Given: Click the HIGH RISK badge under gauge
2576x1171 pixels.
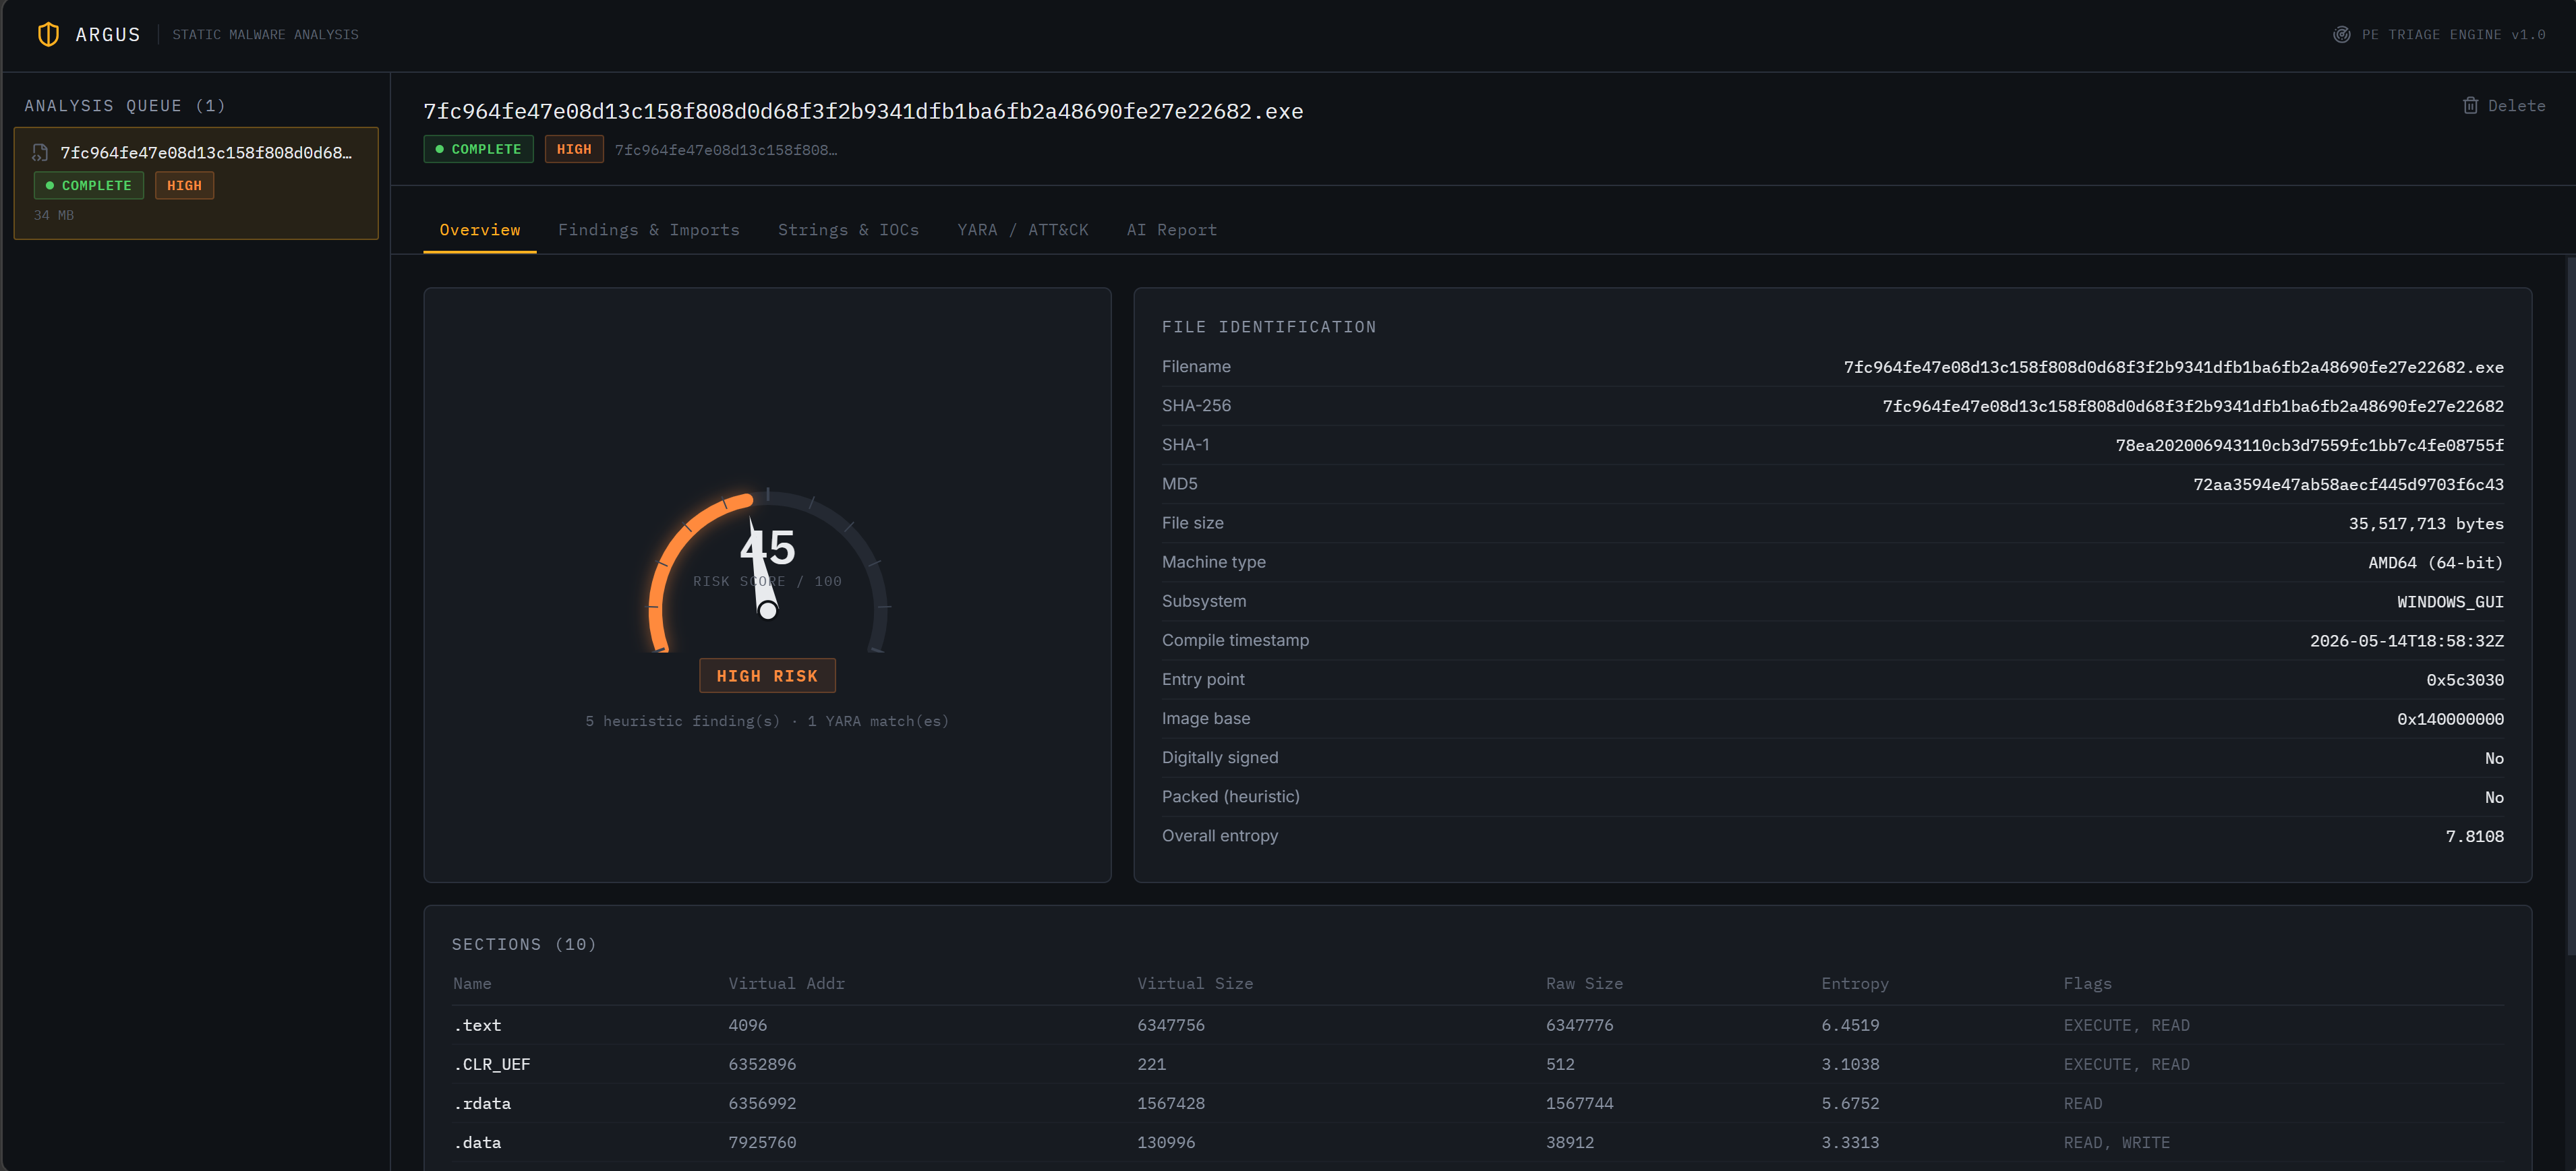Looking at the screenshot, I should [x=767, y=676].
